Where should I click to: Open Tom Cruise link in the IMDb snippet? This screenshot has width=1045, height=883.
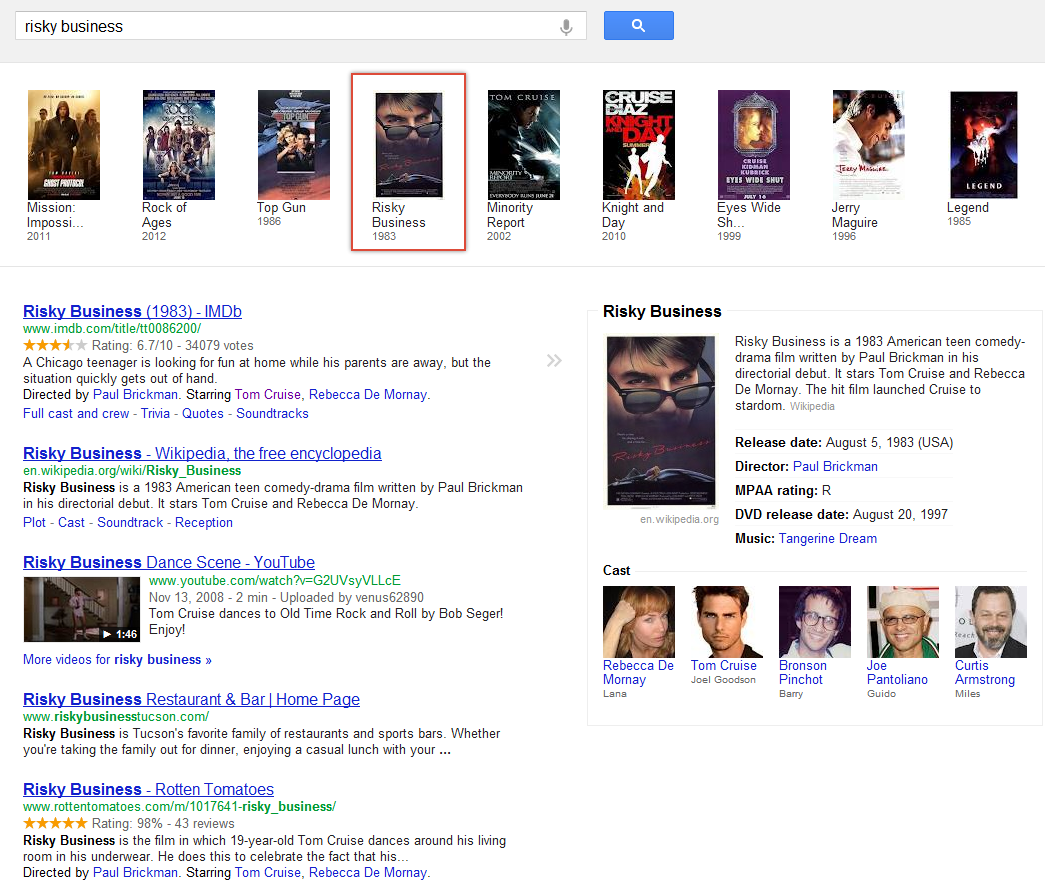267,395
